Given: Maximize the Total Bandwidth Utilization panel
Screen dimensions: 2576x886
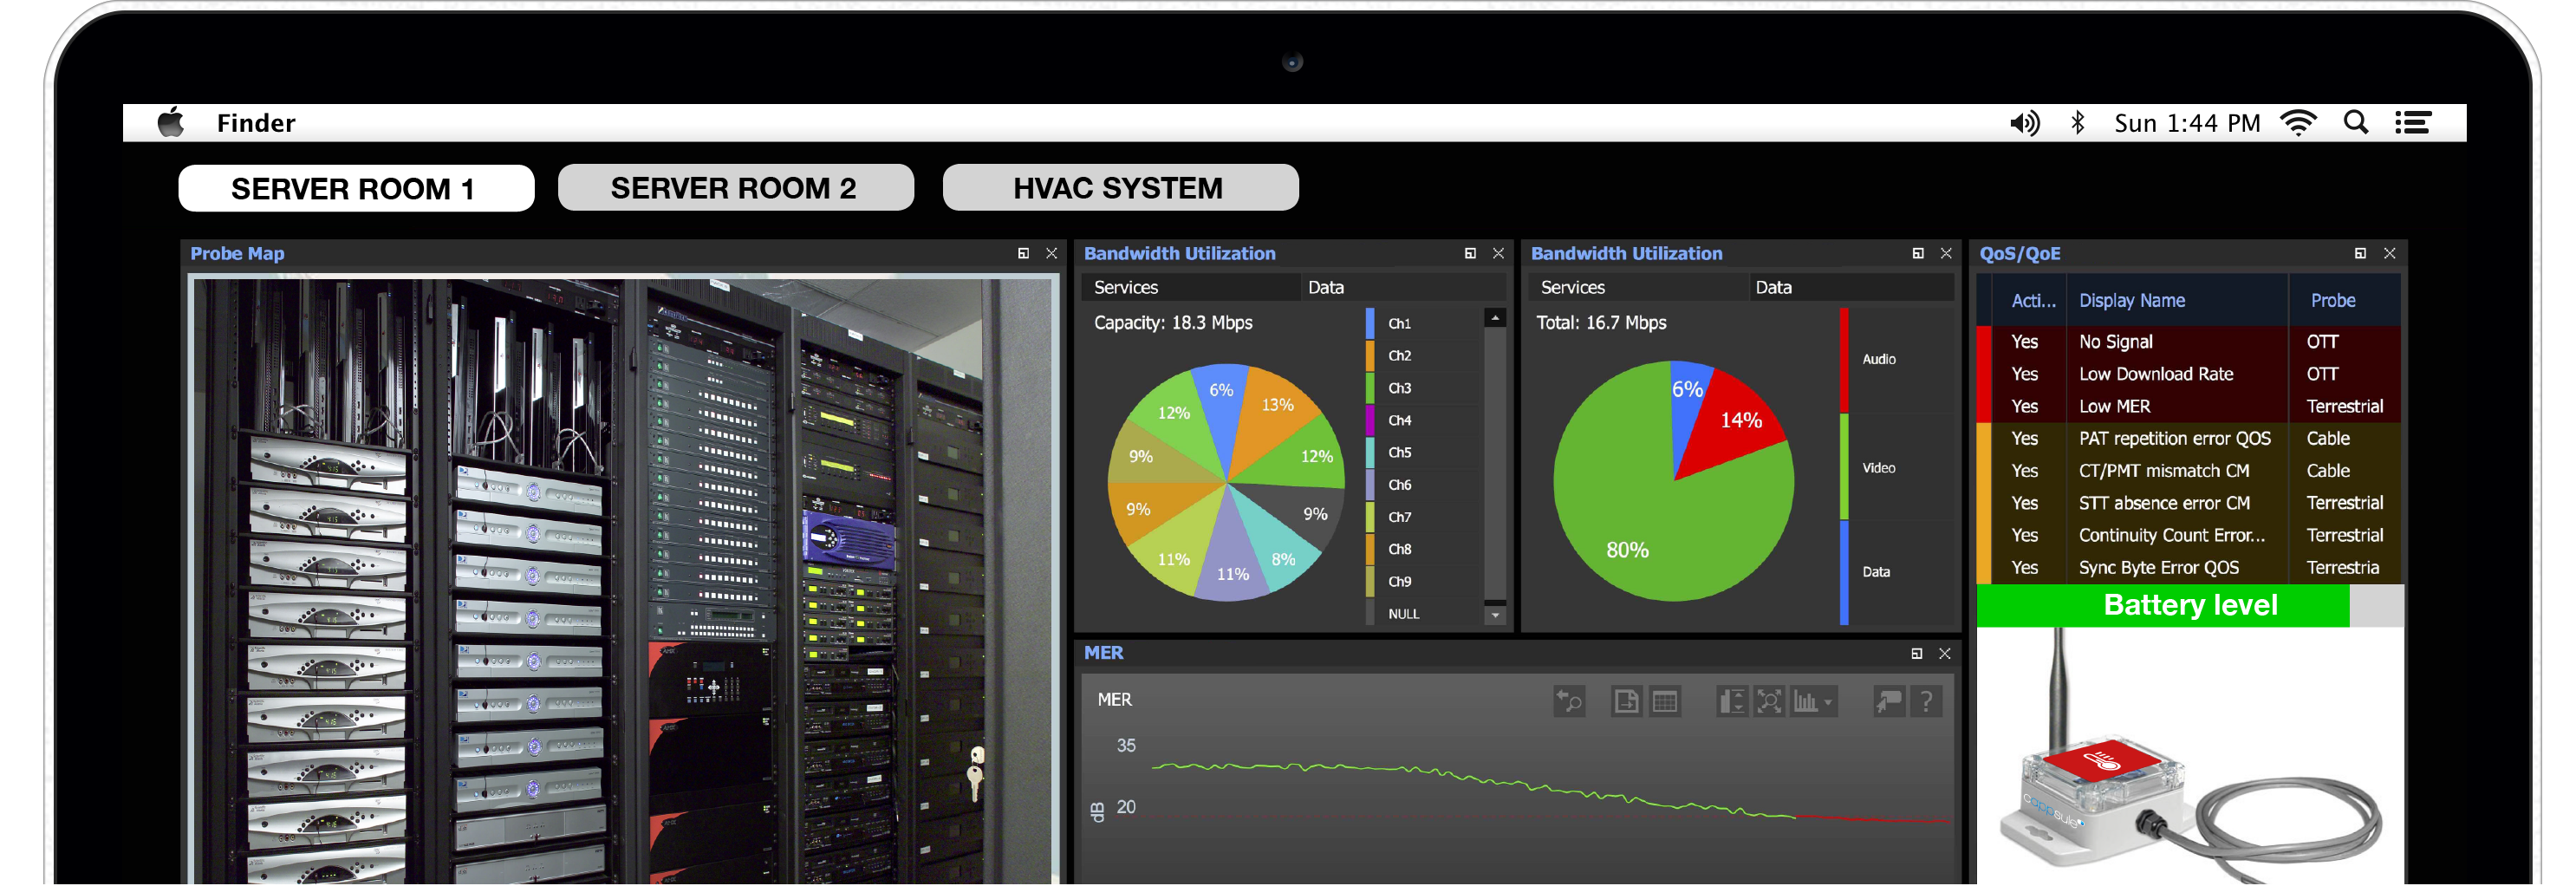Looking at the screenshot, I should point(1918,253).
